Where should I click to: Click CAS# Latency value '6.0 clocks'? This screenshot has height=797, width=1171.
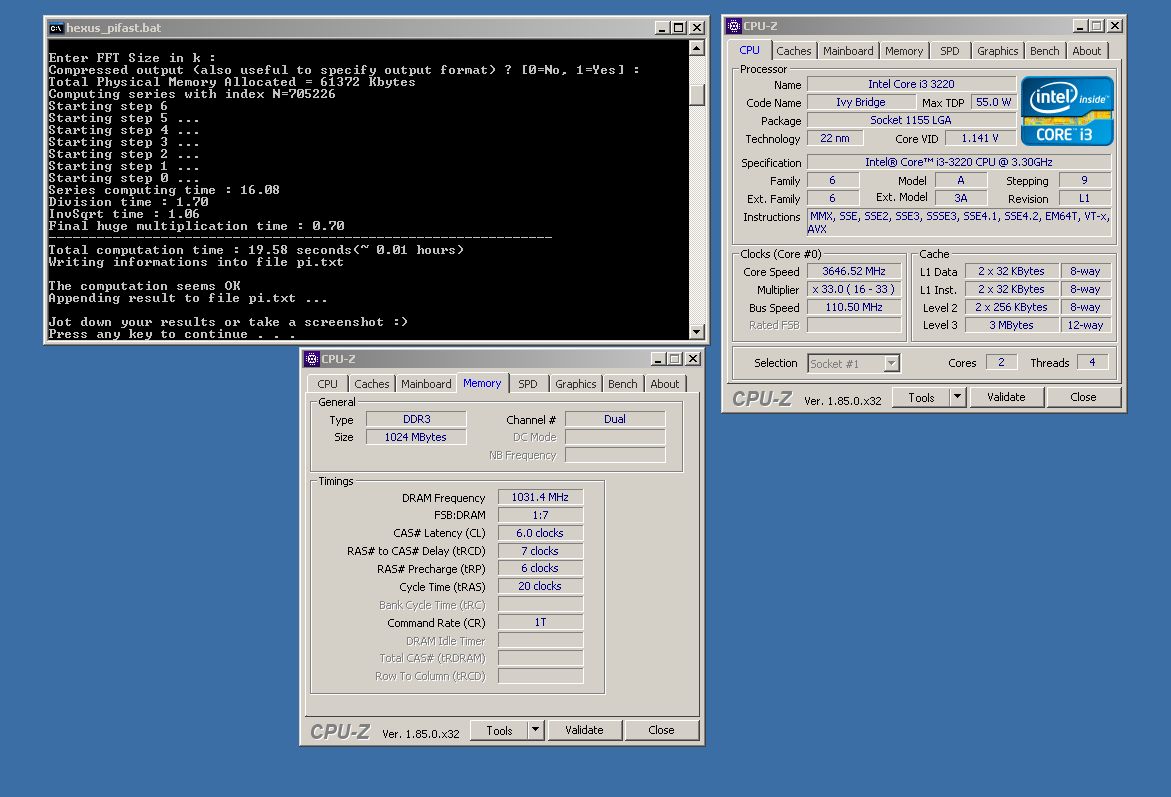coord(540,533)
